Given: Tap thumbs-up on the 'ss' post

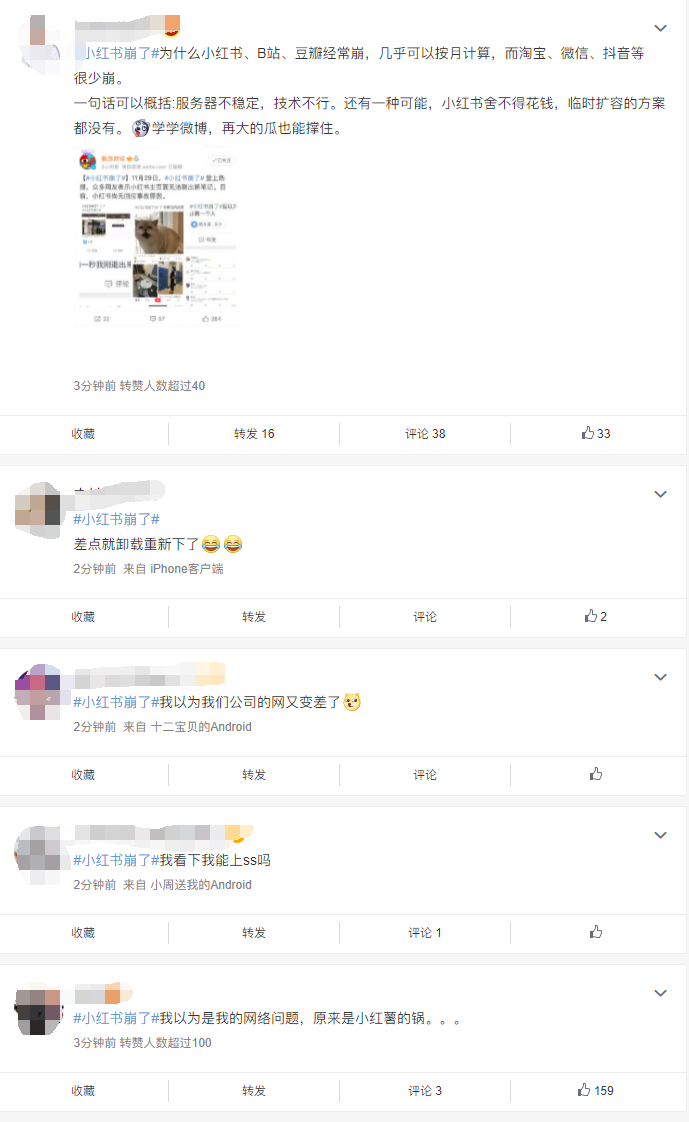Looking at the screenshot, I should tap(596, 932).
